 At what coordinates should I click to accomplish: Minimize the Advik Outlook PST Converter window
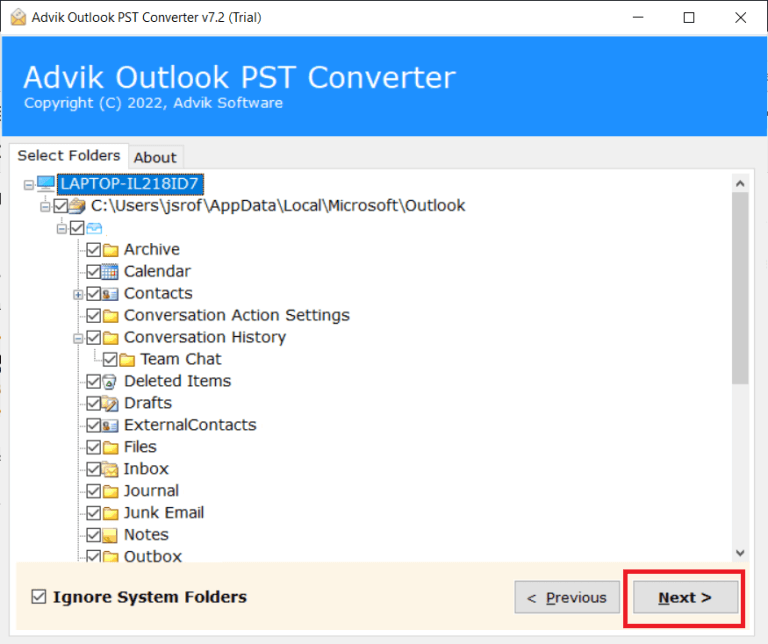click(638, 18)
